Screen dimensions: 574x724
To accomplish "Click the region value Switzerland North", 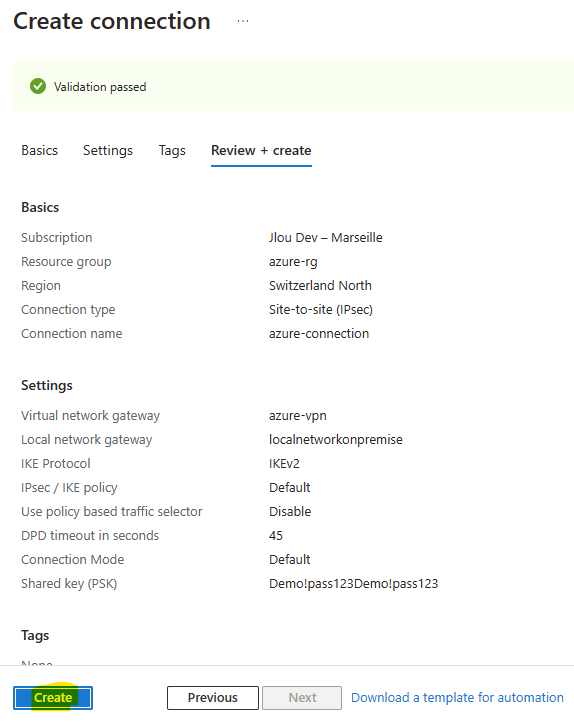I will point(320,285).
